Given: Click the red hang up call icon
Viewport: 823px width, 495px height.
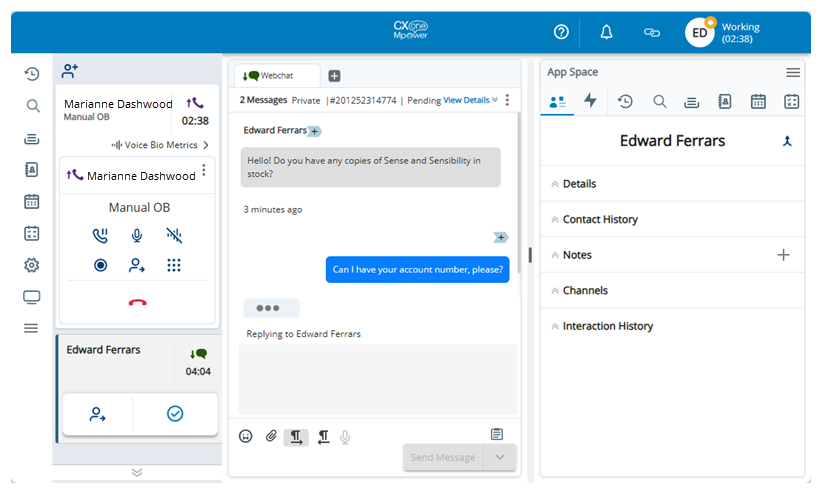Looking at the screenshot, I should tap(137, 302).
